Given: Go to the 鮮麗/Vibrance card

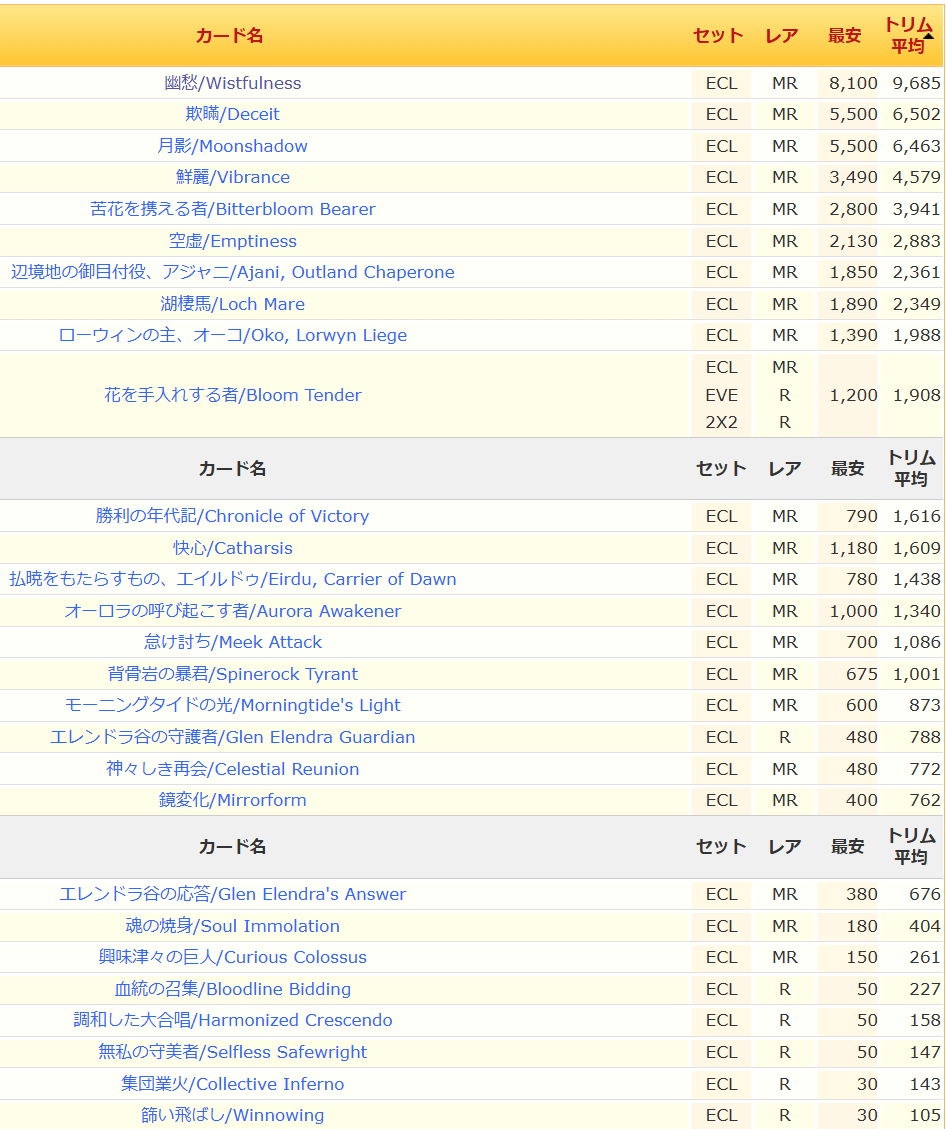Looking at the screenshot, I should pos(233,177).
